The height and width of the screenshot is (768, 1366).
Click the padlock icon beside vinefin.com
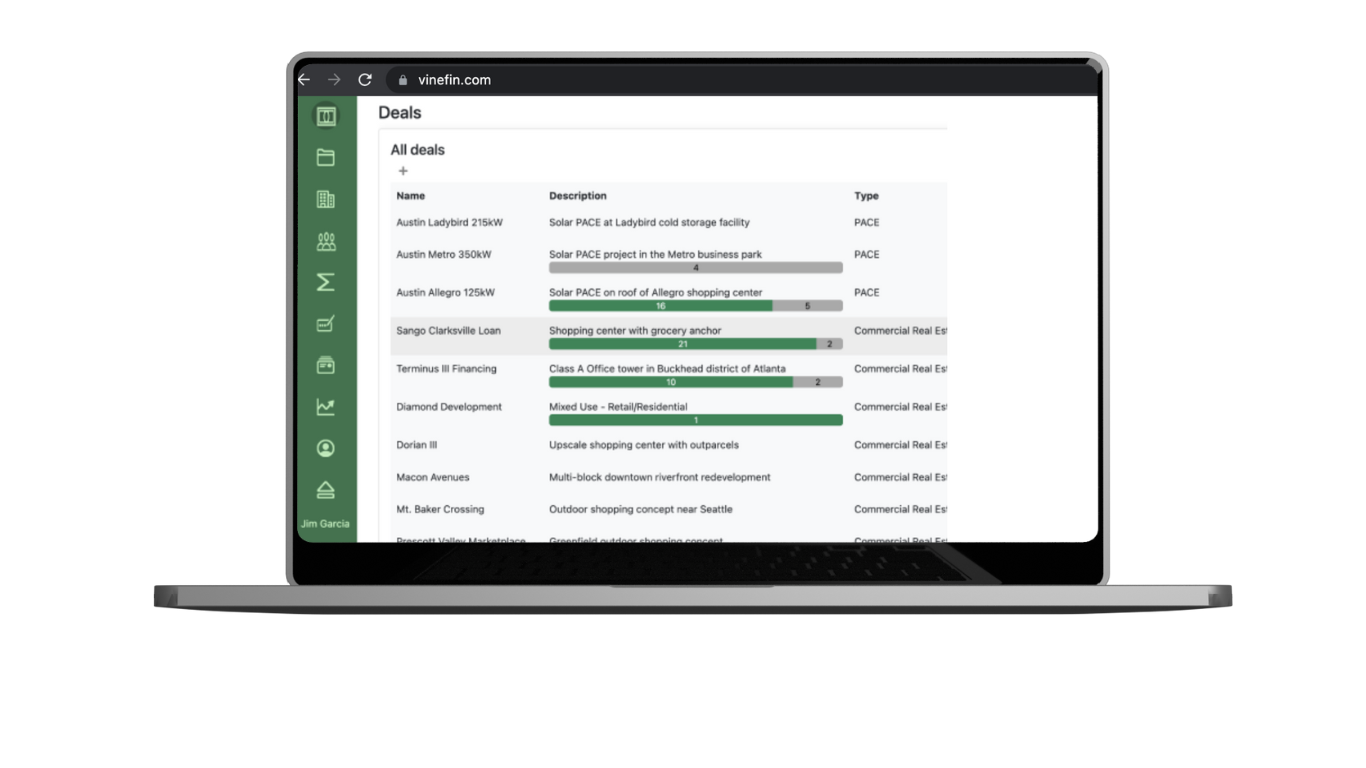[x=403, y=80]
